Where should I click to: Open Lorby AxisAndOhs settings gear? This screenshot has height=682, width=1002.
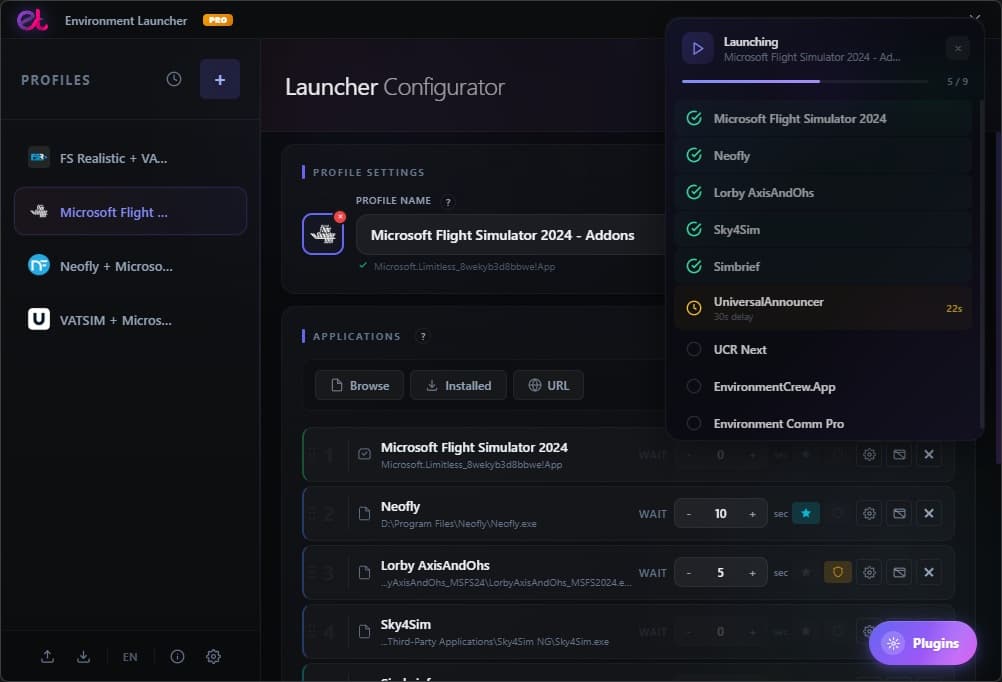869,572
